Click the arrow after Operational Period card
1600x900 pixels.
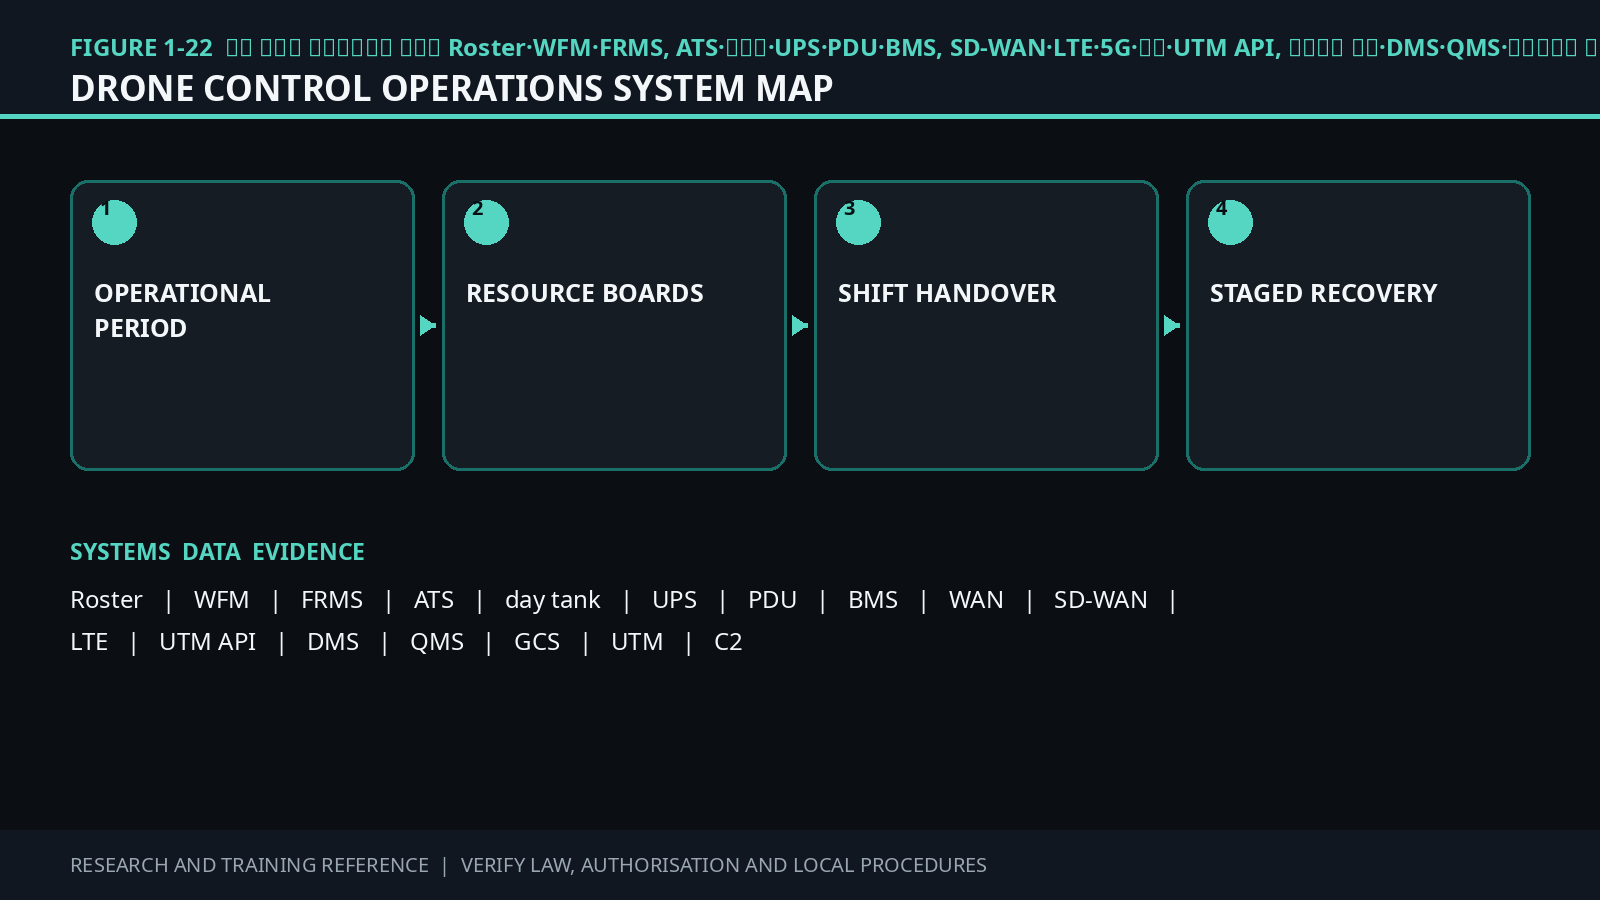428,325
